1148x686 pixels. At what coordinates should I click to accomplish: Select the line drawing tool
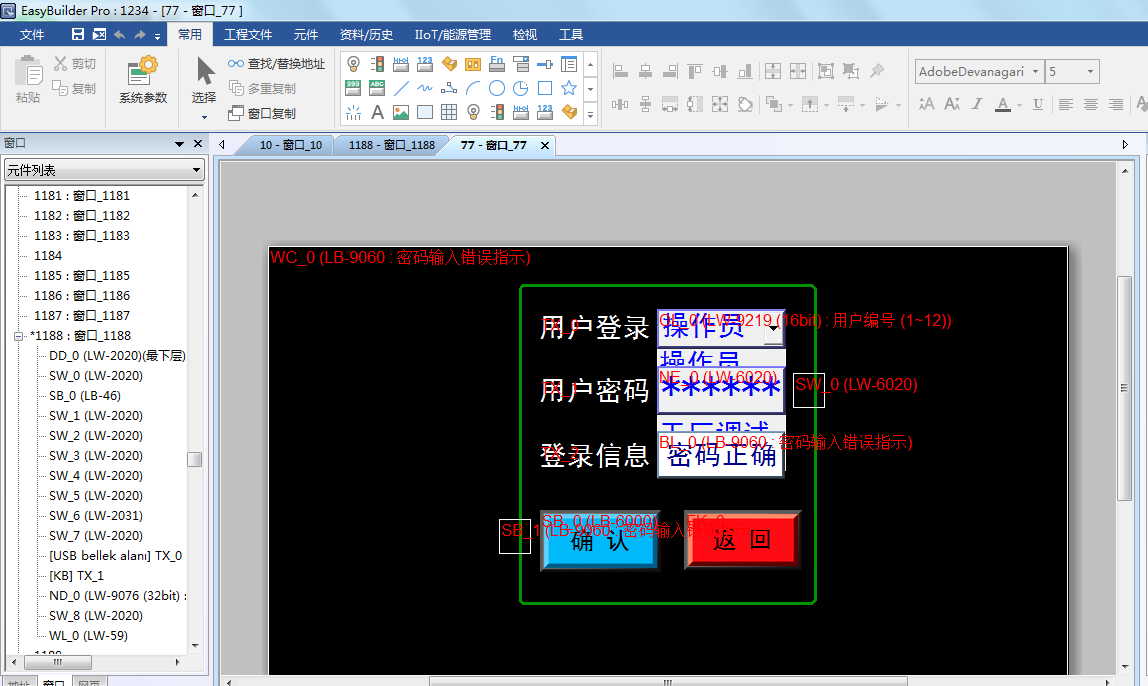point(400,88)
